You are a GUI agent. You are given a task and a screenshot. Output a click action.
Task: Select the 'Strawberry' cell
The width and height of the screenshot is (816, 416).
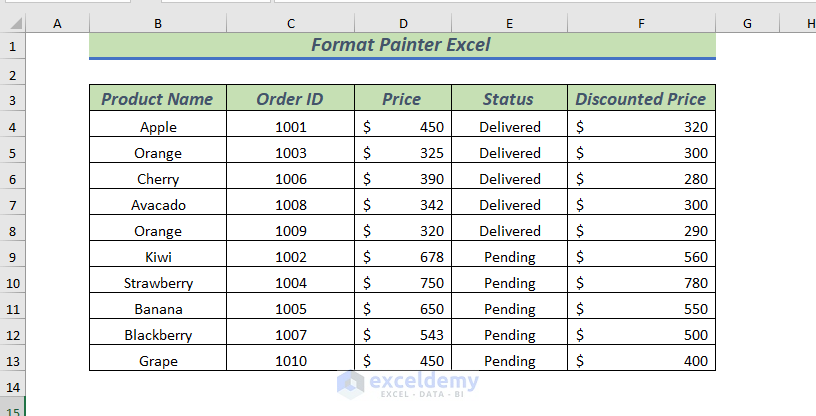[x=158, y=283]
